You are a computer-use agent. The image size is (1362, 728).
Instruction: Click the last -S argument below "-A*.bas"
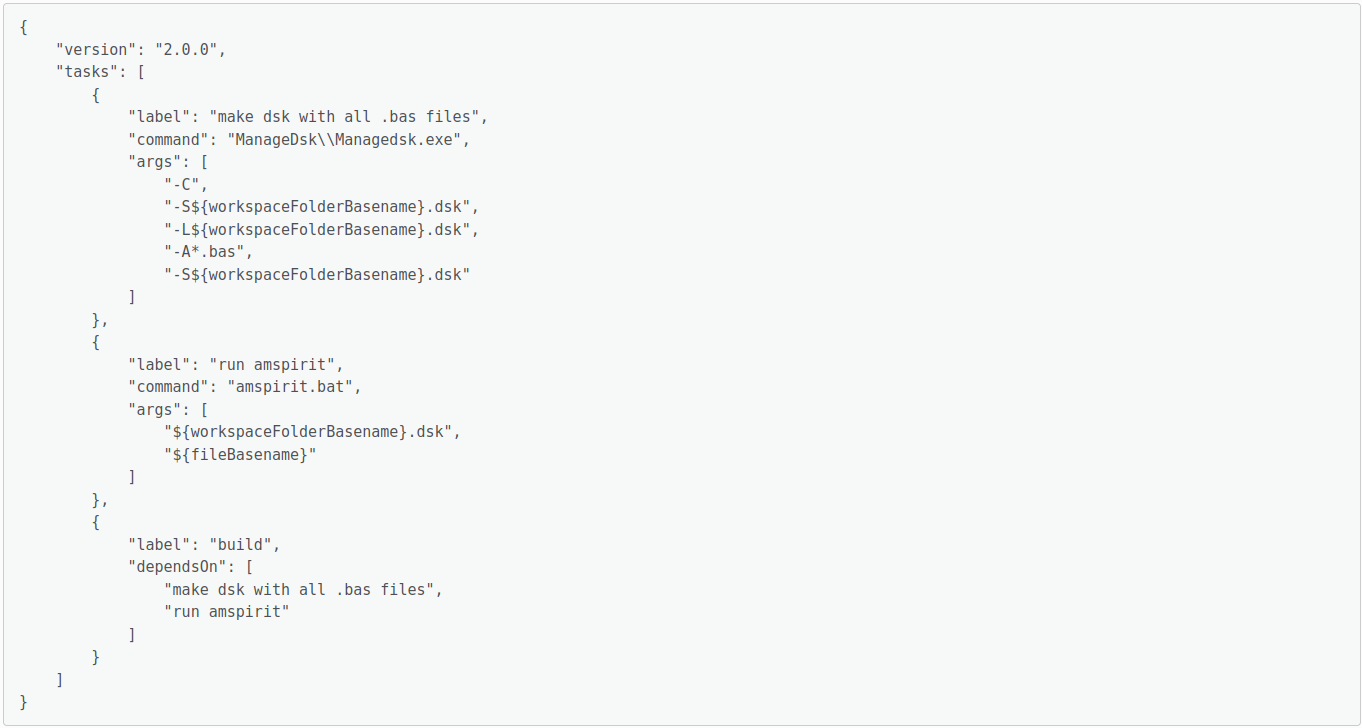317,274
